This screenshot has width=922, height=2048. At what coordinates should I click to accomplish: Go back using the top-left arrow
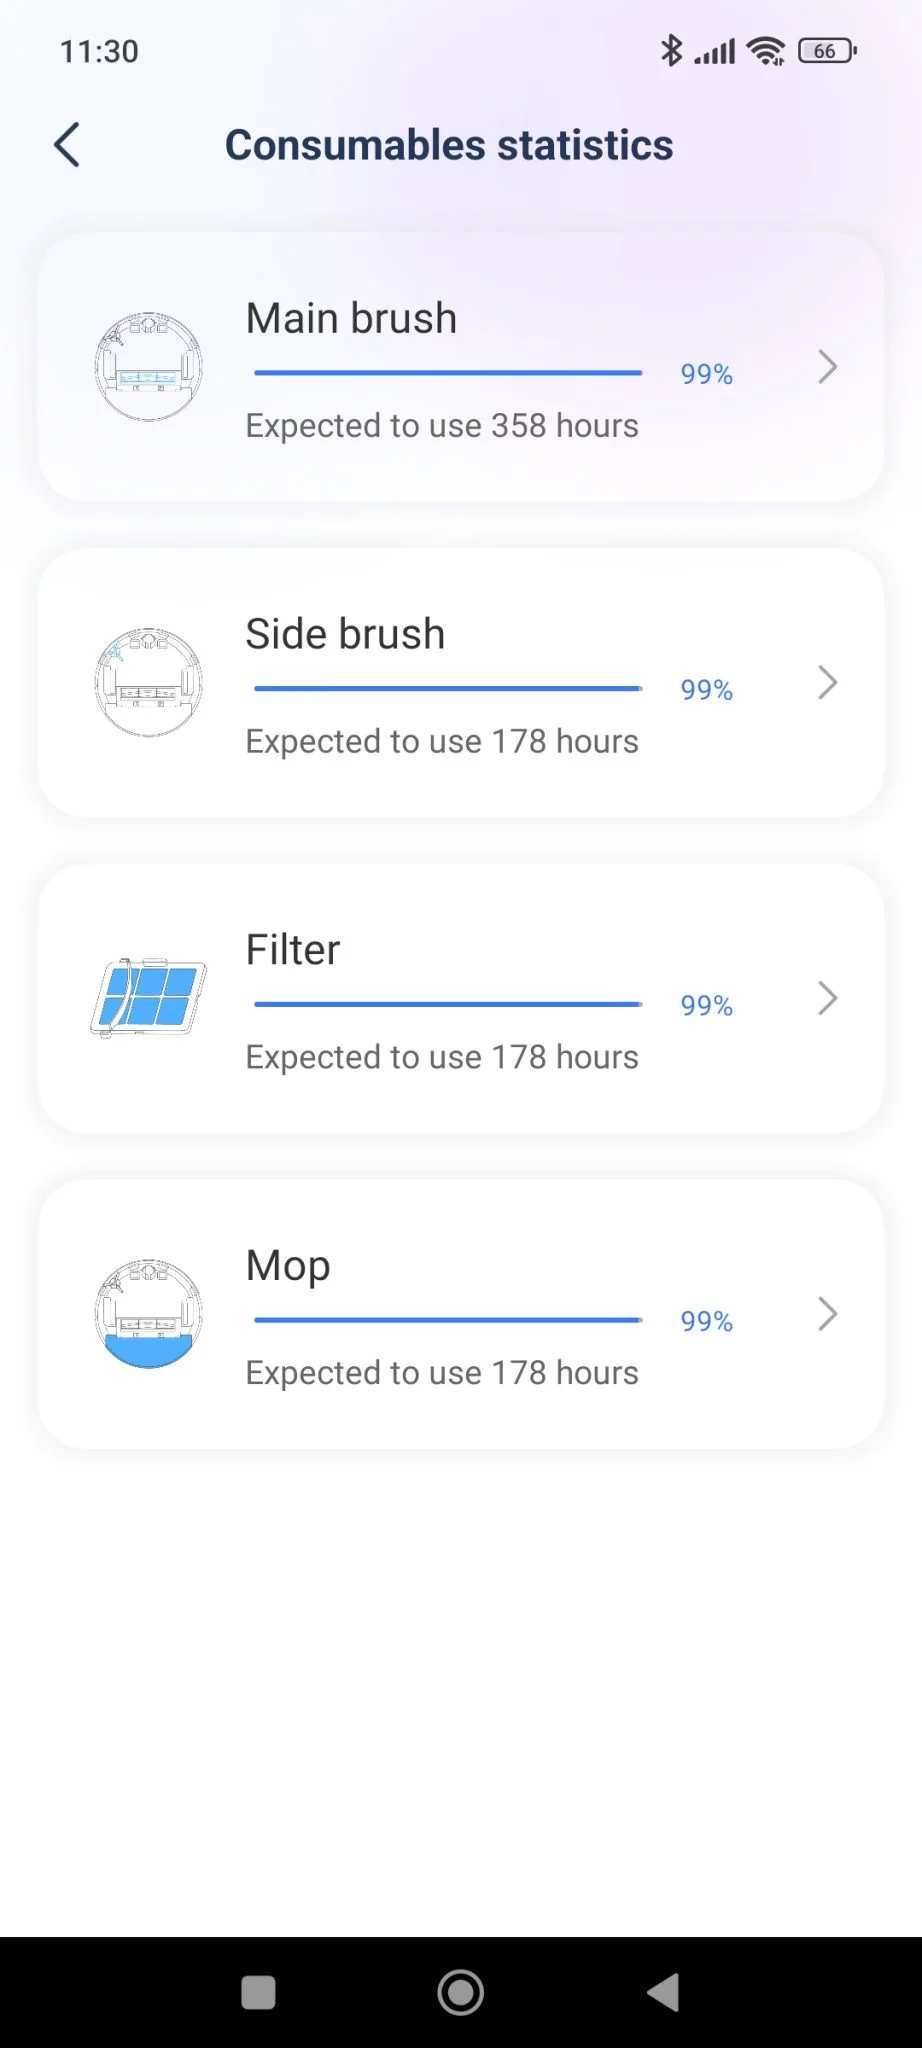(x=67, y=145)
